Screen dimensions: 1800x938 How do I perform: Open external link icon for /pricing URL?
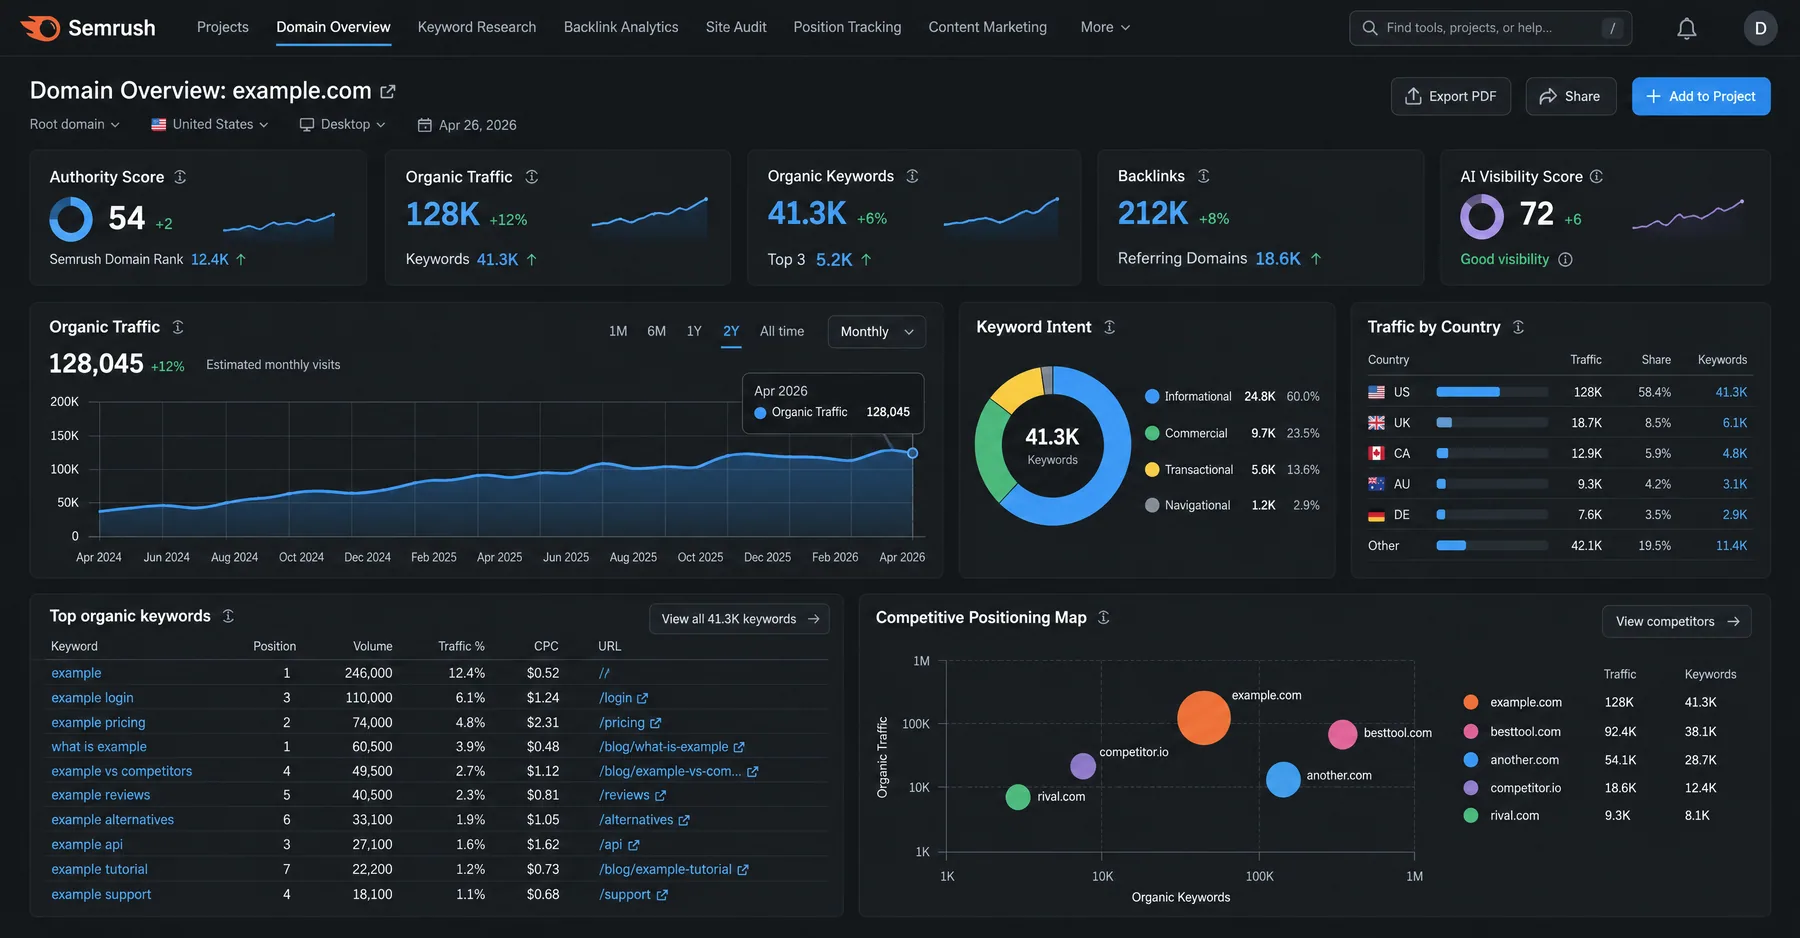point(655,723)
